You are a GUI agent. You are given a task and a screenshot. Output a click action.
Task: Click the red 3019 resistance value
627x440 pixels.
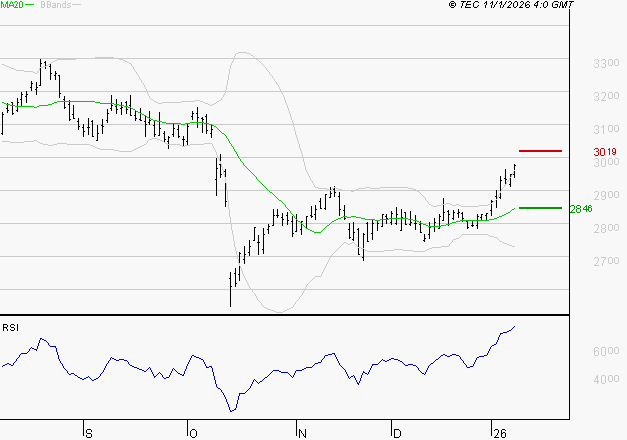tap(605, 152)
